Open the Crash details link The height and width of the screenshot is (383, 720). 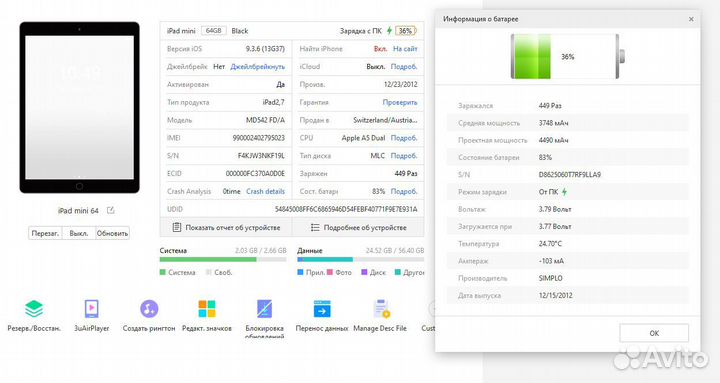[x=265, y=192]
